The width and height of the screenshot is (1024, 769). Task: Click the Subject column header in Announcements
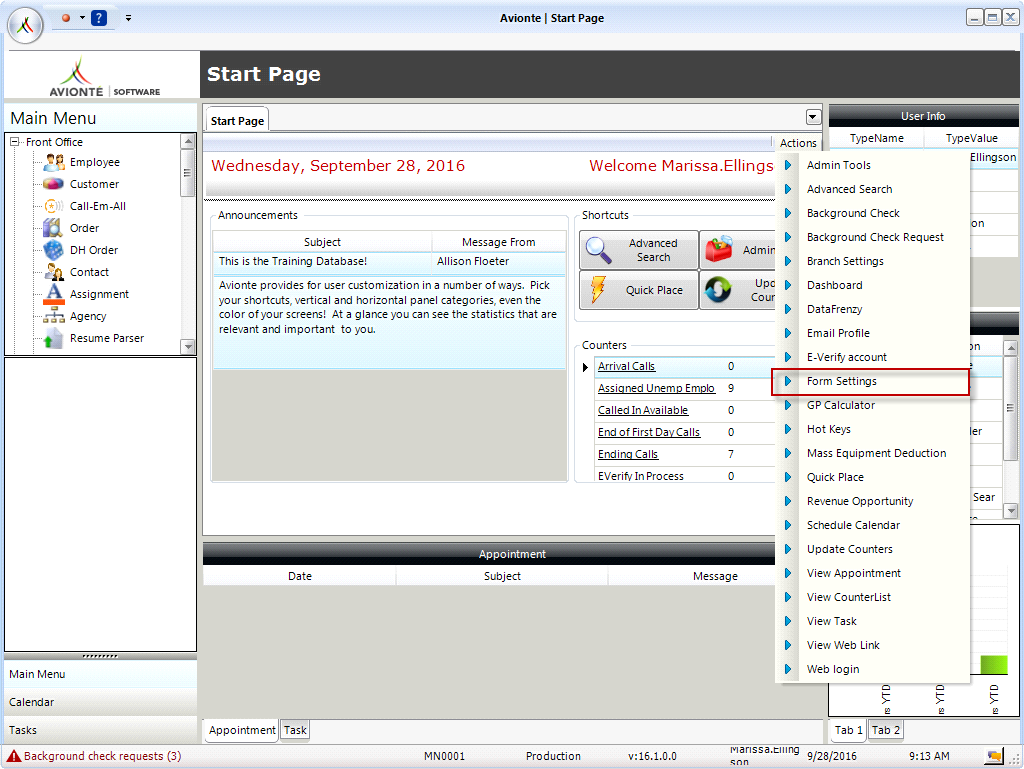click(x=322, y=242)
